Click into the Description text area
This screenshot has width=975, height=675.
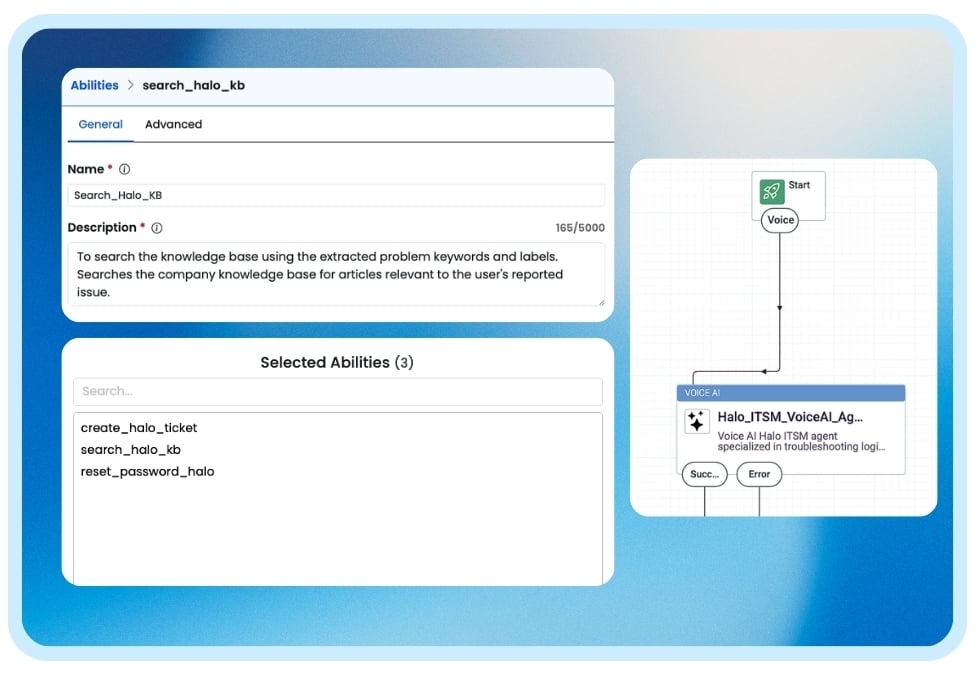pos(336,274)
